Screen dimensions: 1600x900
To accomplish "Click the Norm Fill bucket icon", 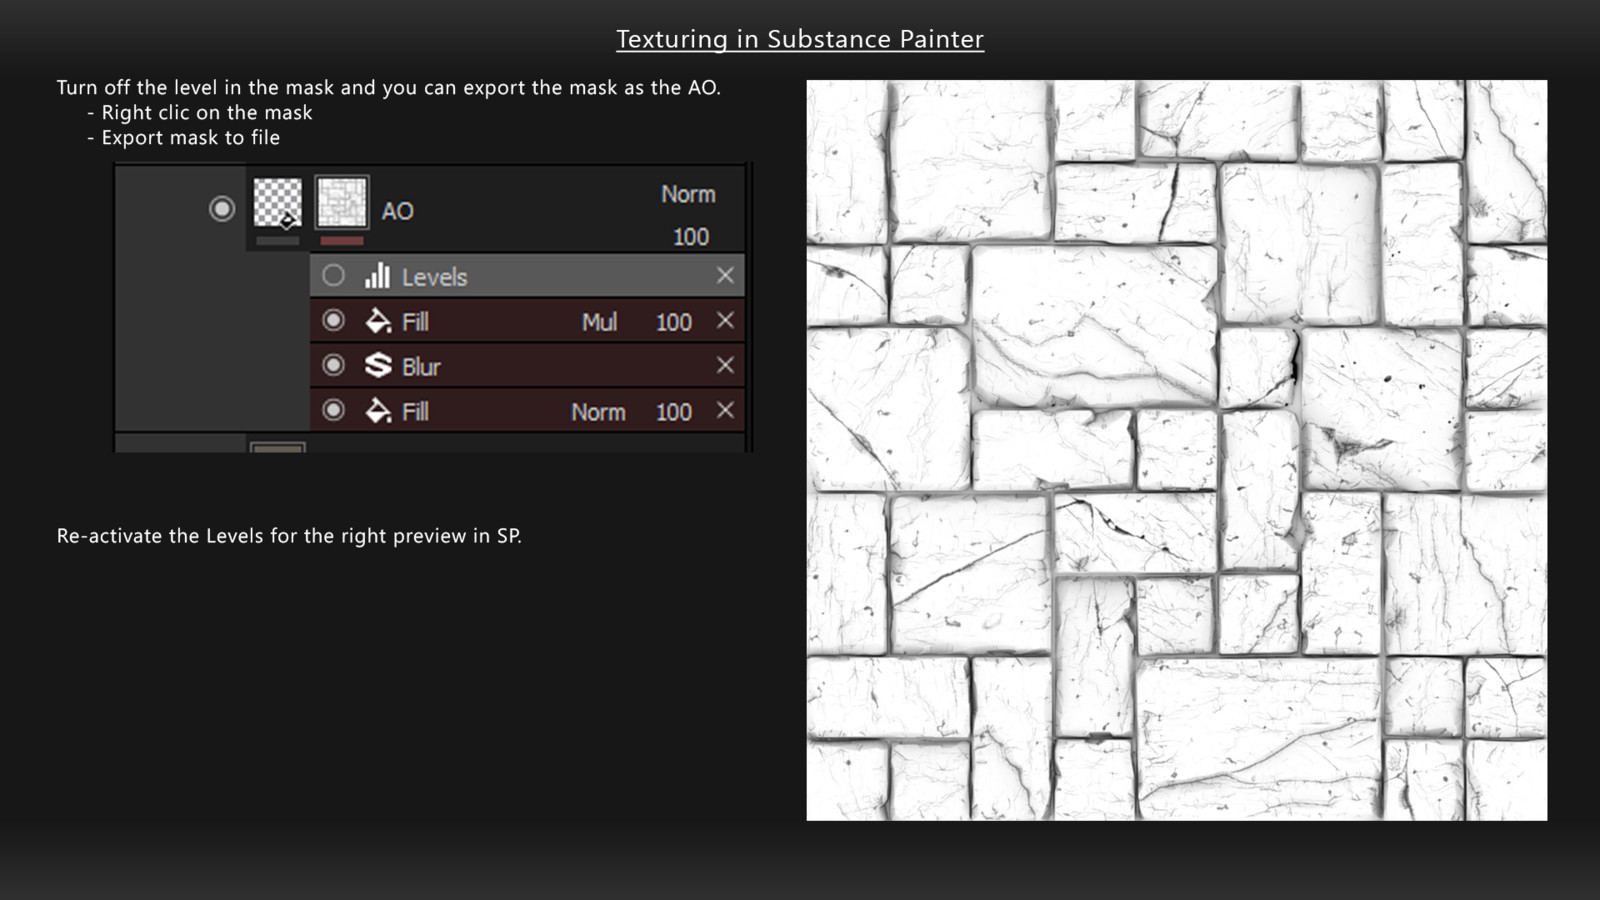I will click(x=378, y=411).
